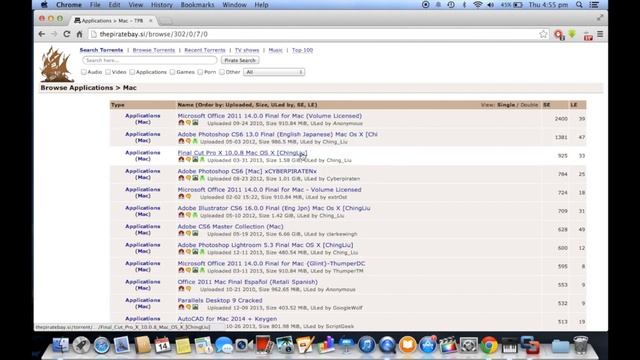Tick the Applications checkbox
The width and height of the screenshot is (640, 360).
132,72
